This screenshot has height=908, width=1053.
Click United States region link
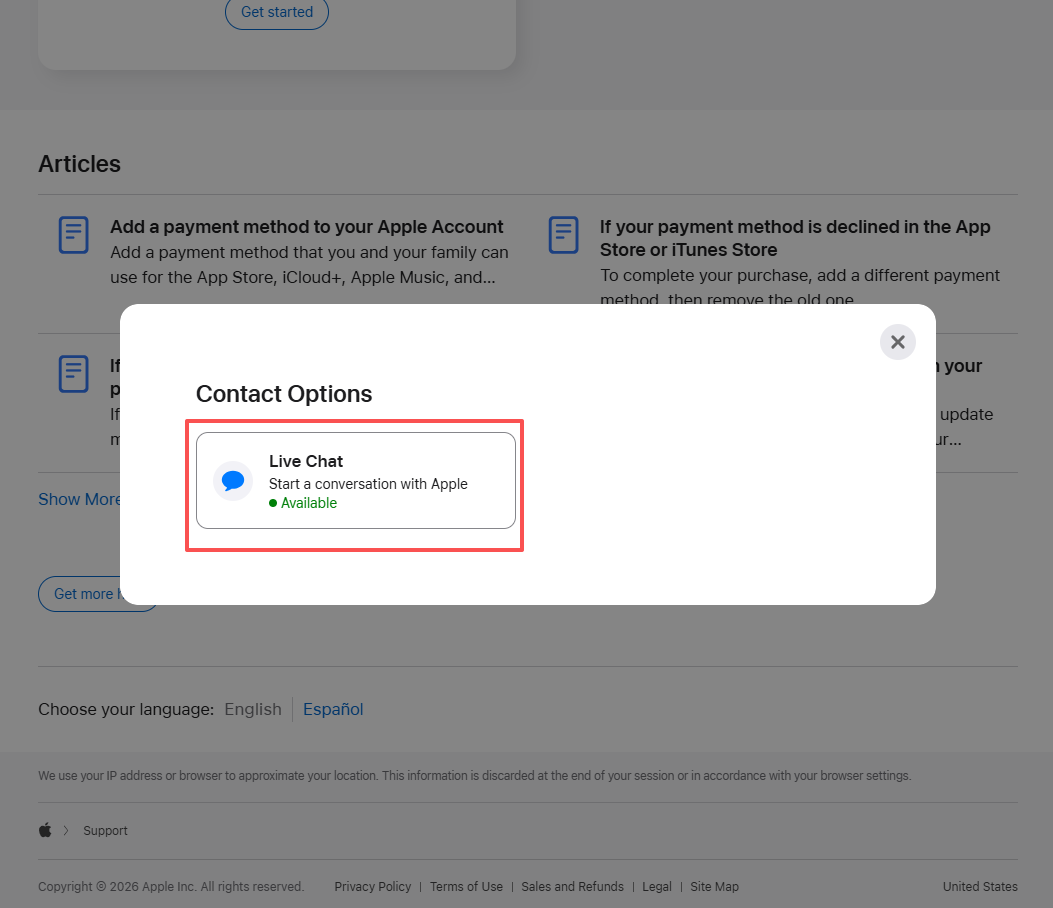[980, 887]
